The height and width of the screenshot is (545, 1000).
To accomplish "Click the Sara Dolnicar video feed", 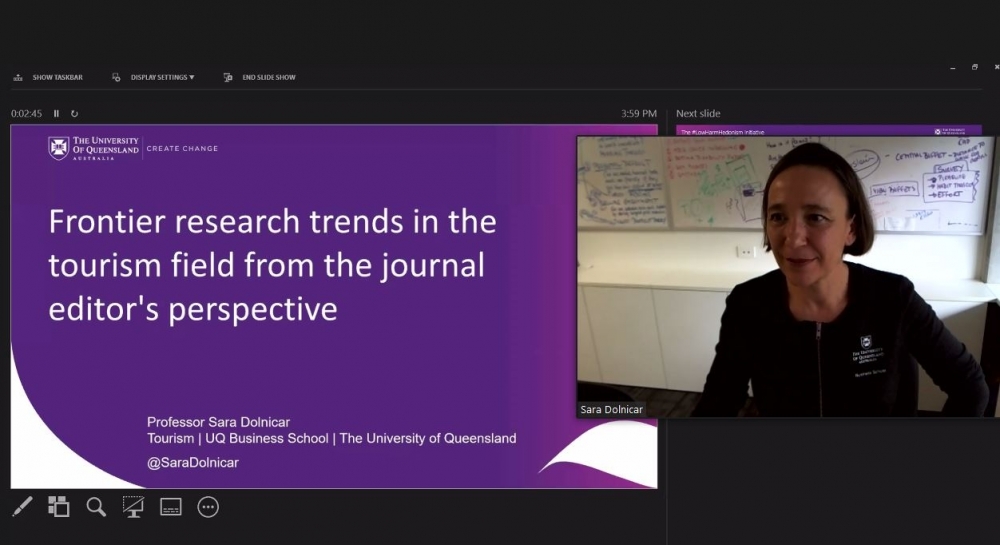I will coord(788,277).
